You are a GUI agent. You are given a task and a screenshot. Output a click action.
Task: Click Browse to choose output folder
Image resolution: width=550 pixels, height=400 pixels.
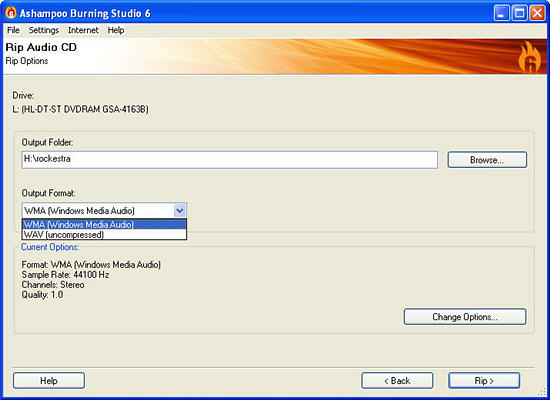487,160
